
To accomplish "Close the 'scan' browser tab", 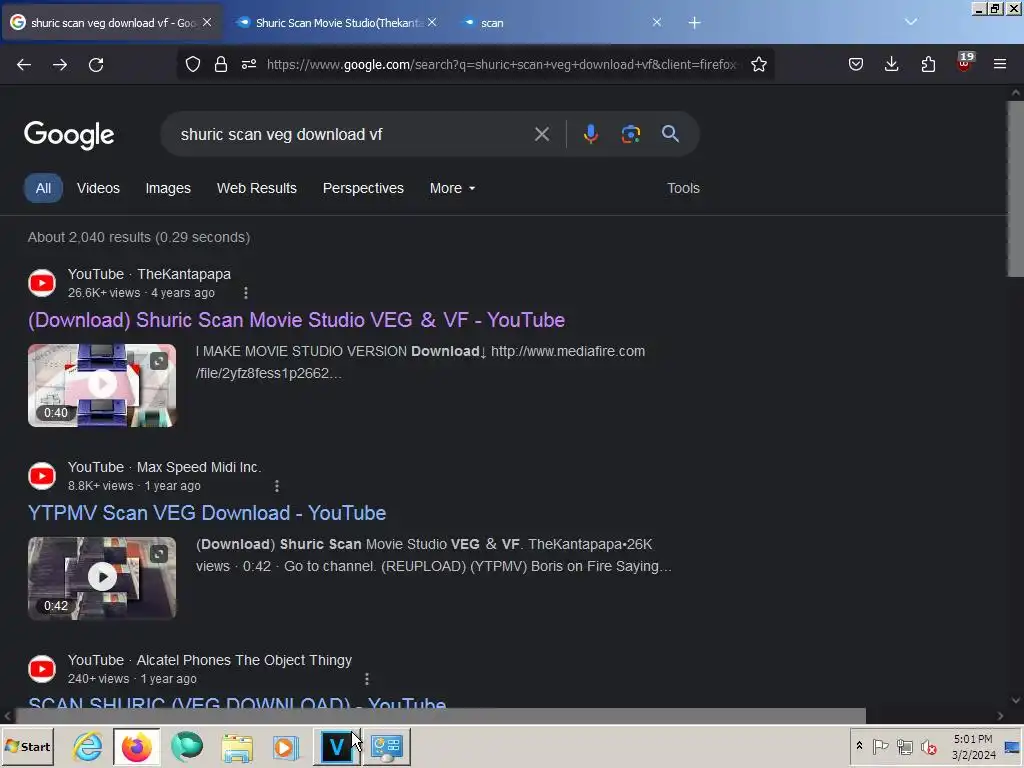I will click(x=657, y=22).
